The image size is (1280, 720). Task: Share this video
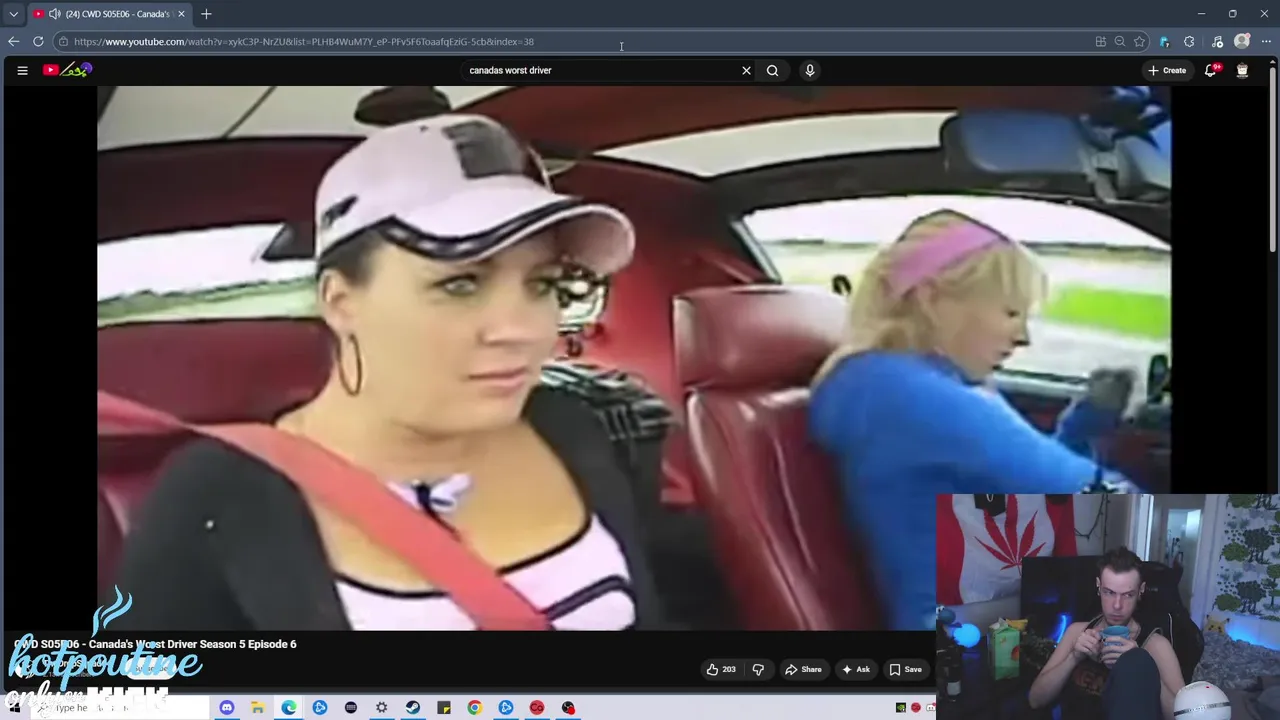[x=804, y=669]
